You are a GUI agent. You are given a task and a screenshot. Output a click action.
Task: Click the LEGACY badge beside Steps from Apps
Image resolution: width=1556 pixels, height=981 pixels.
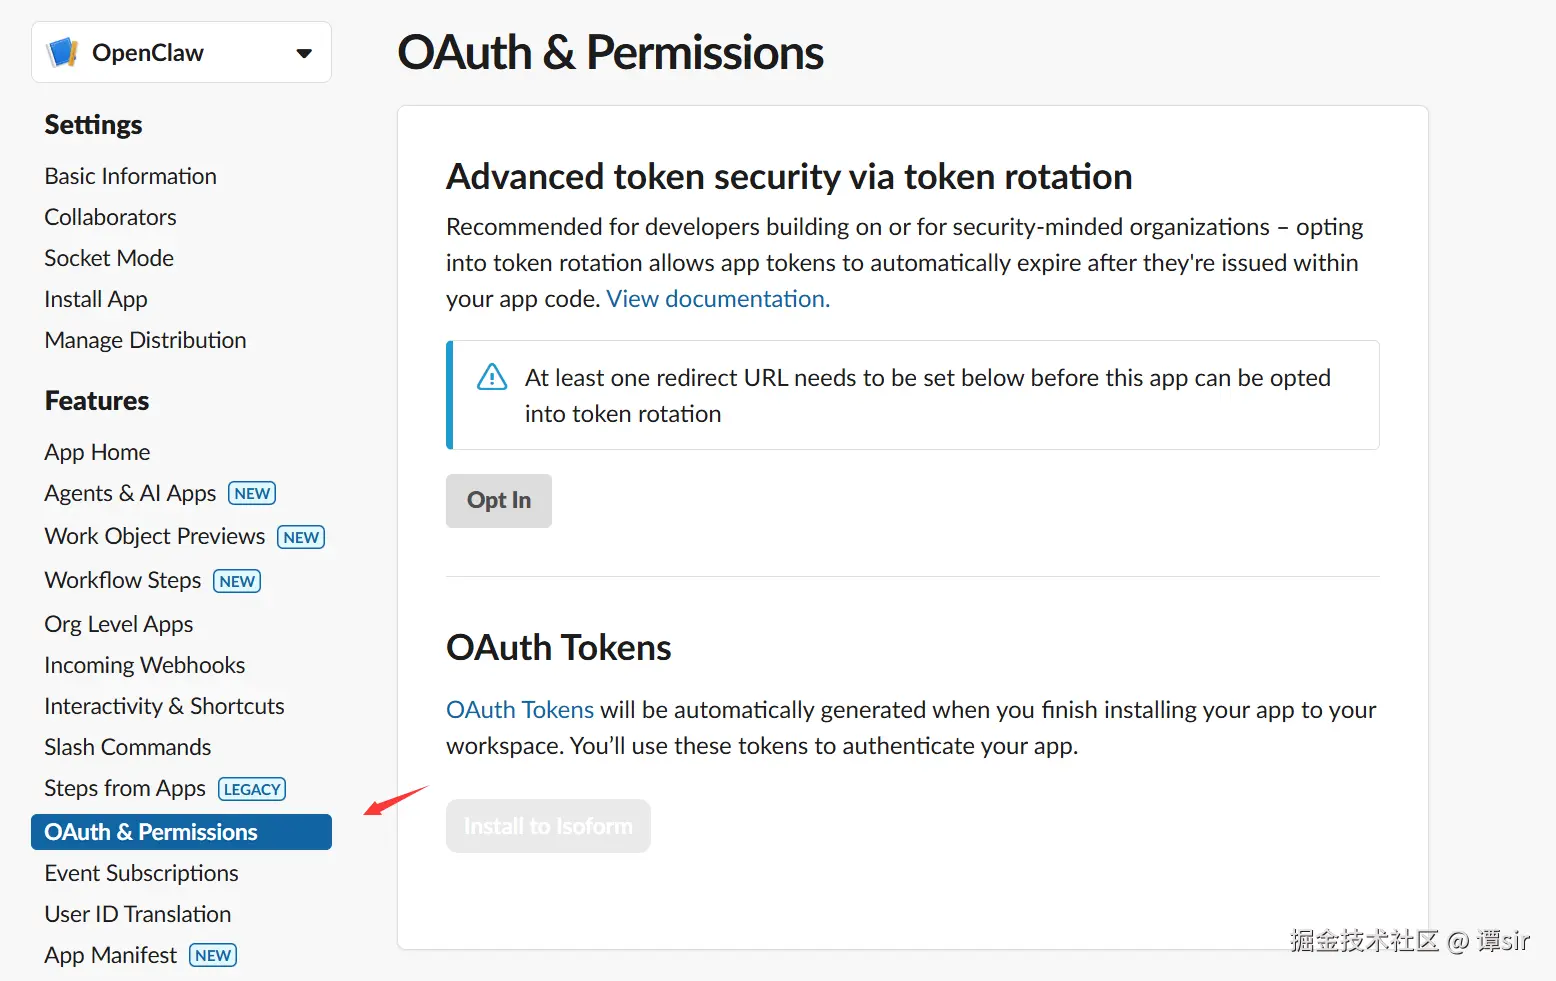coord(252,790)
